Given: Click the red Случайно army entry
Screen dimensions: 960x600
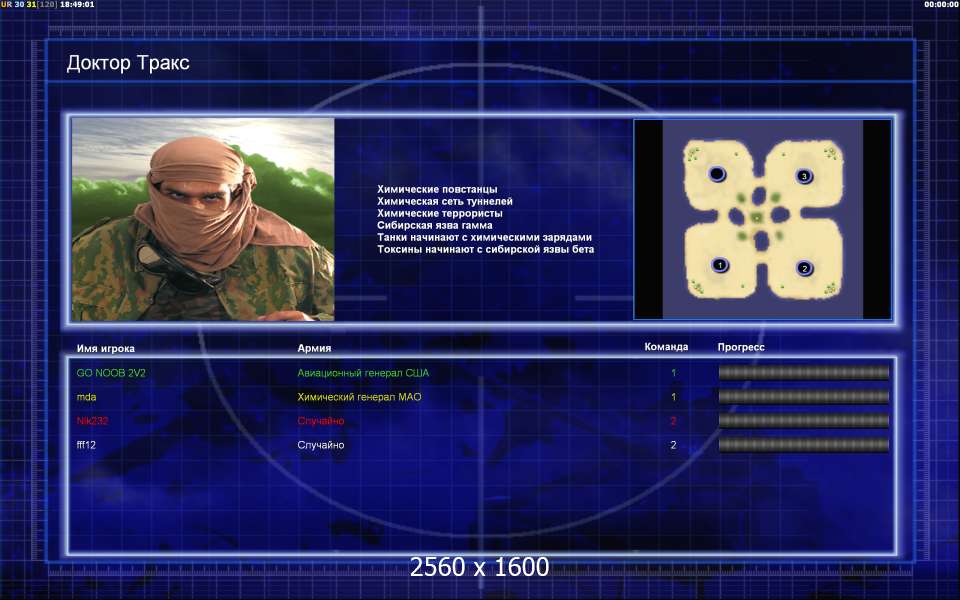Looking at the screenshot, I should [321, 421].
